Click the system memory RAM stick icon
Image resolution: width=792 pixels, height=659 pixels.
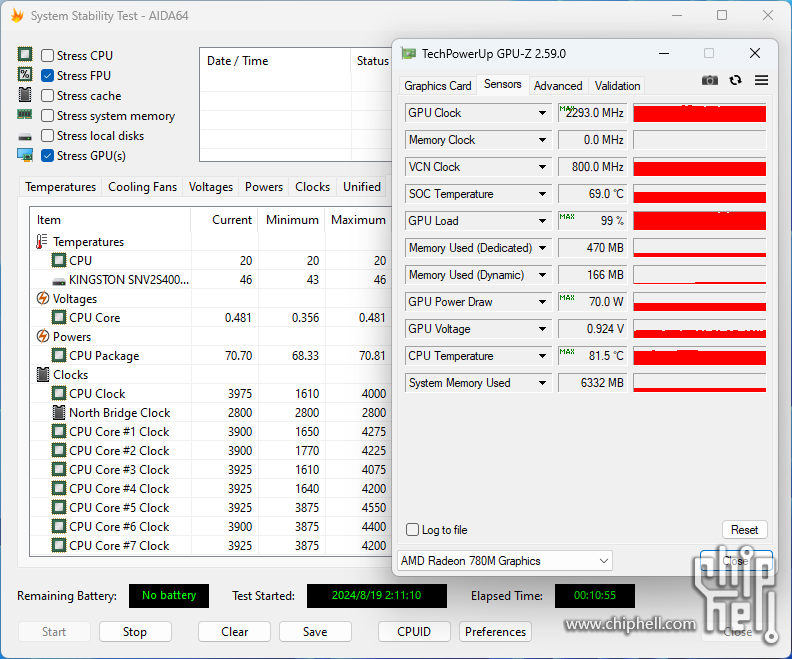25,115
